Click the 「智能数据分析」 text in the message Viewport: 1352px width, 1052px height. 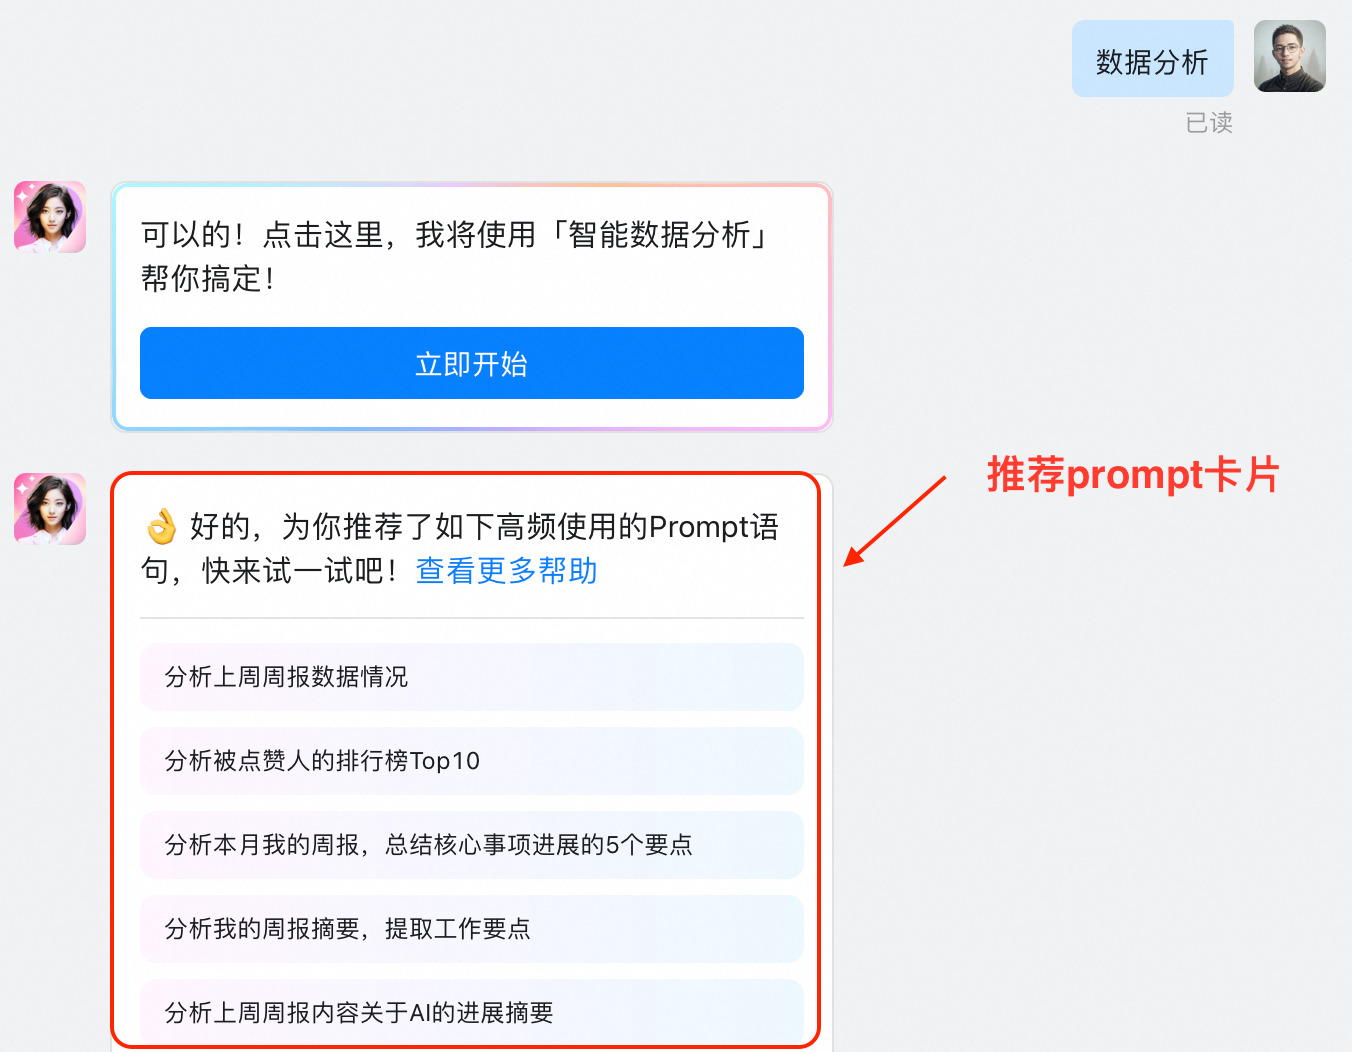coord(660,235)
